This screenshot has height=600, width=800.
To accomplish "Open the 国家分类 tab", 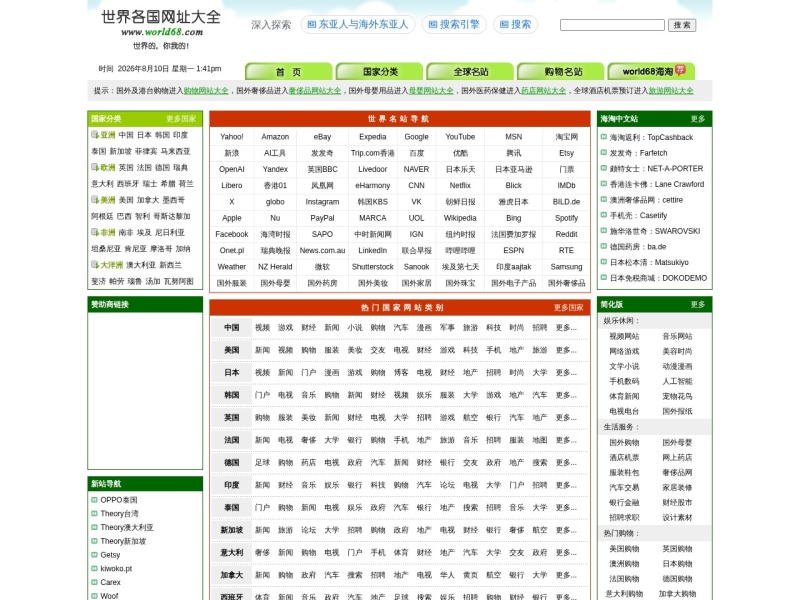I will click(x=380, y=71).
